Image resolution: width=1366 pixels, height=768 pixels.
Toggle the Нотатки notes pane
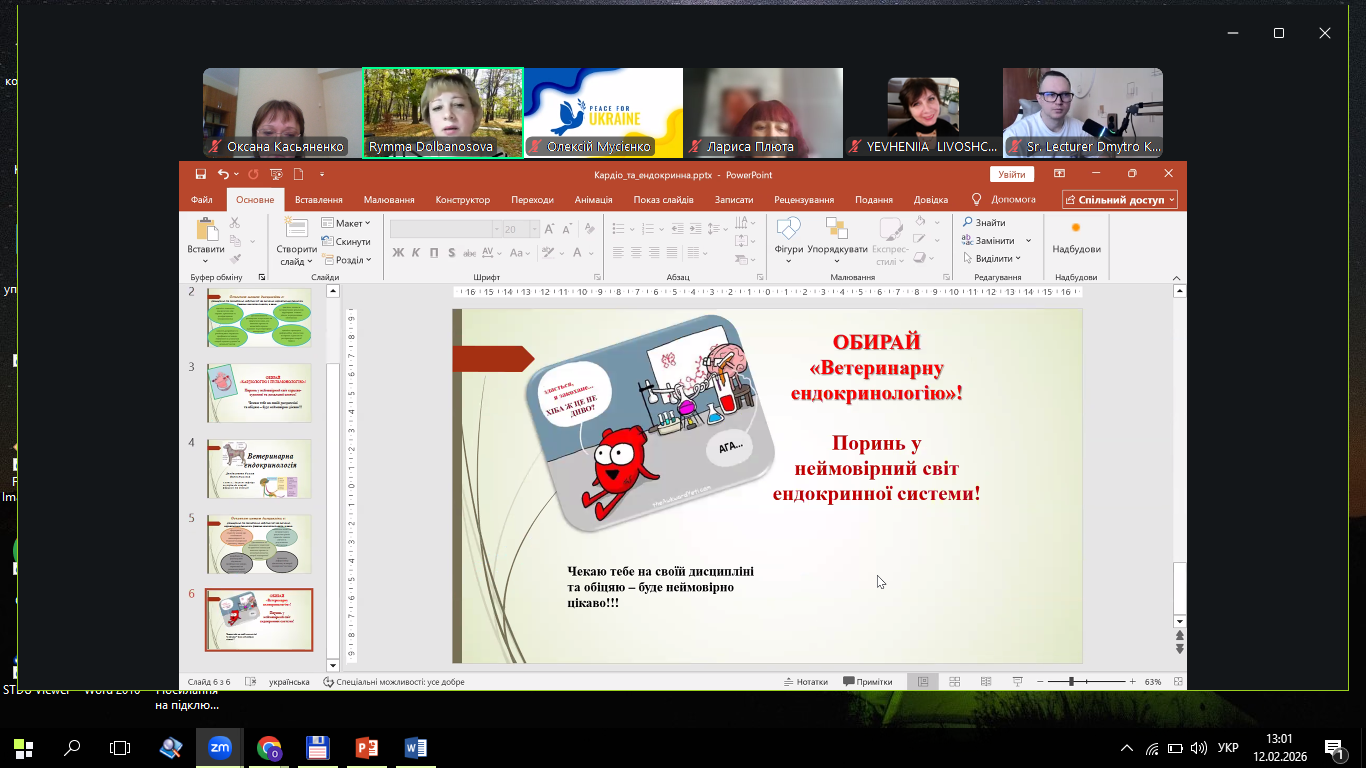pyautogui.click(x=805, y=682)
